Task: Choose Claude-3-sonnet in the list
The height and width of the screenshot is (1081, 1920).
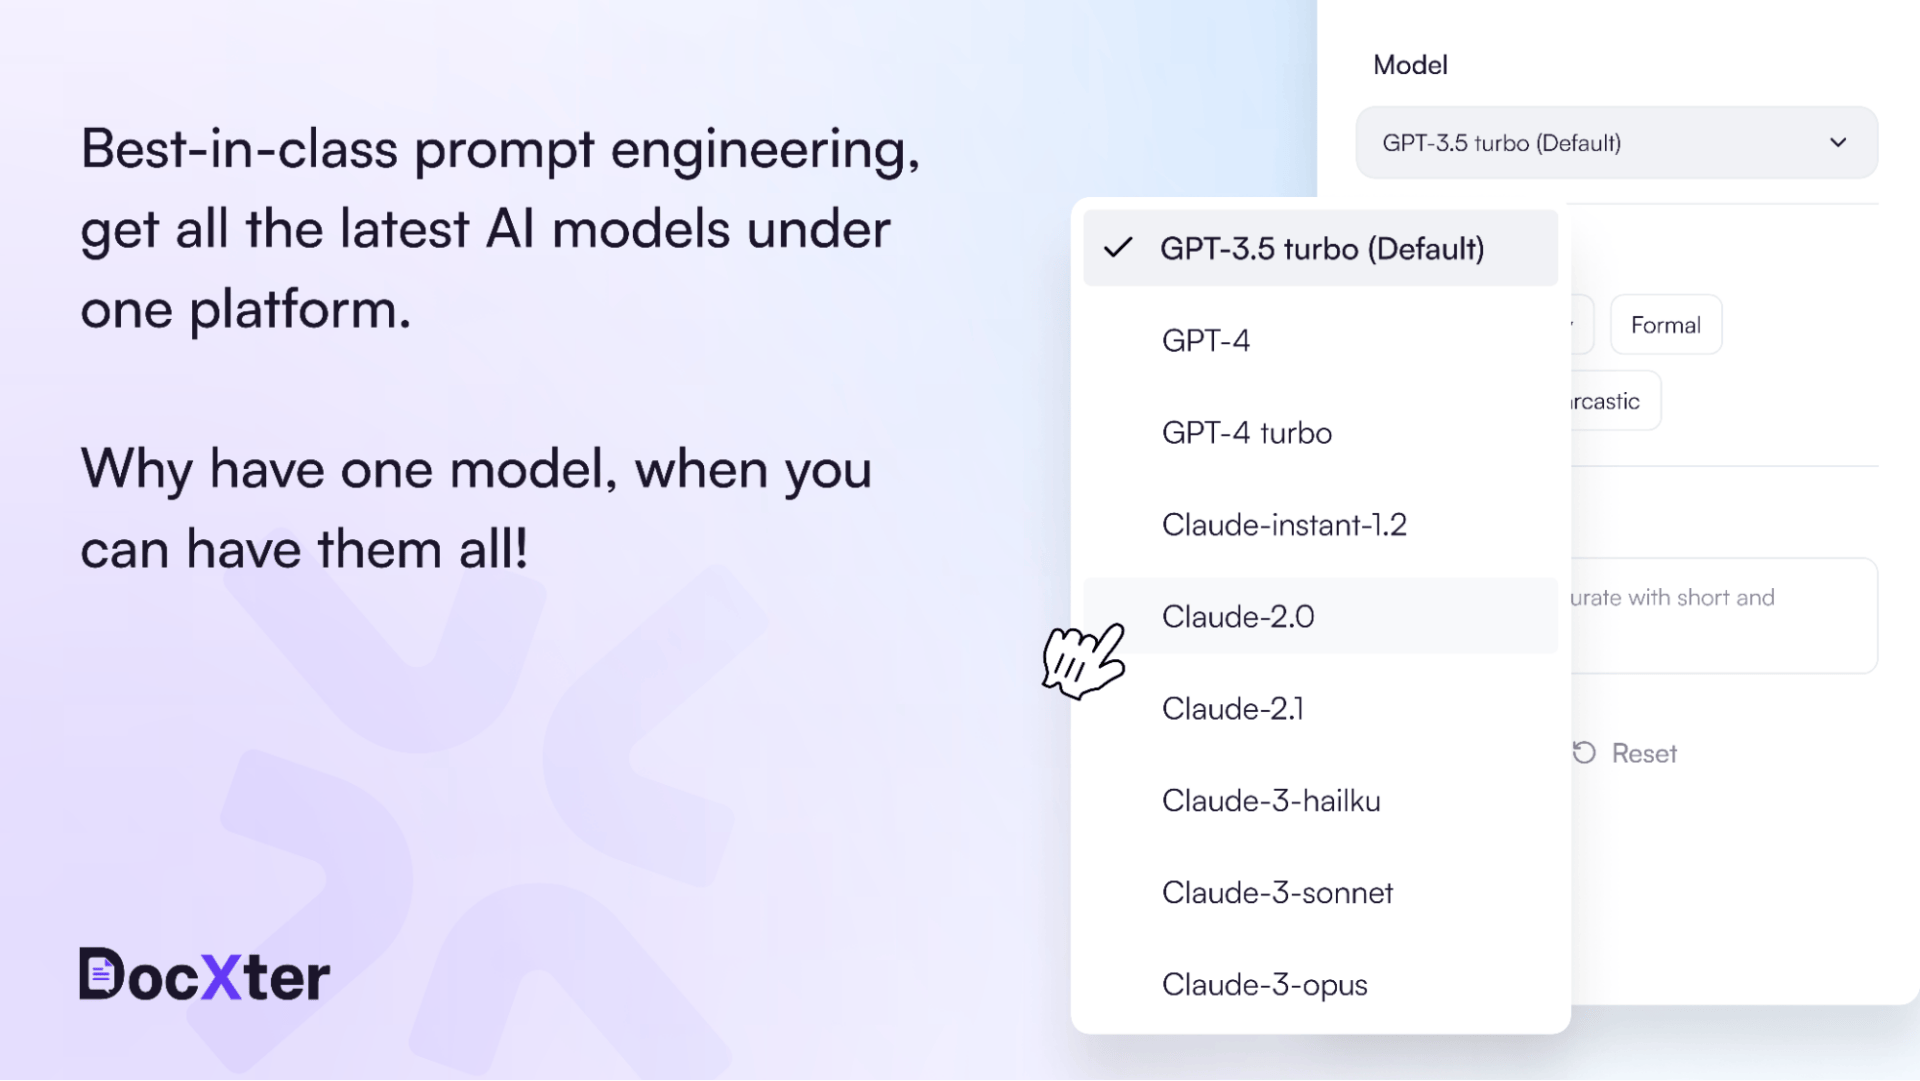Action: coord(1277,893)
